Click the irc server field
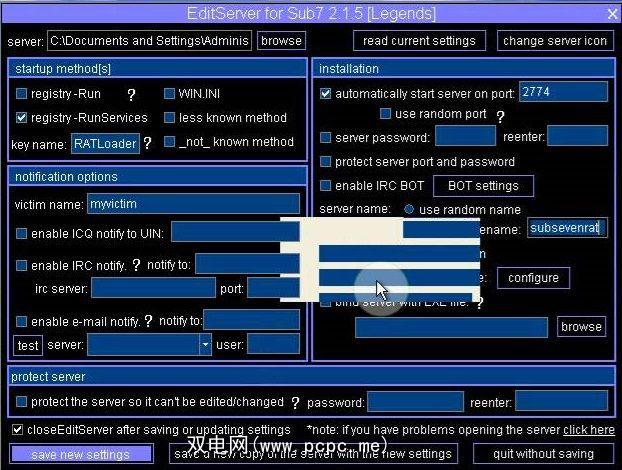Image resolution: width=622 pixels, height=470 pixels. [154, 288]
